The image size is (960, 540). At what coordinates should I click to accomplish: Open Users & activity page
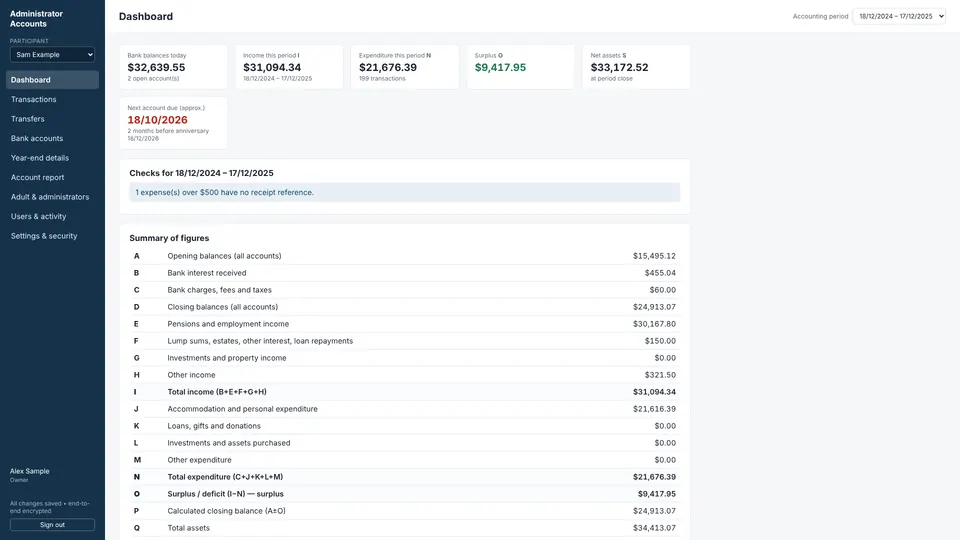(52, 217)
